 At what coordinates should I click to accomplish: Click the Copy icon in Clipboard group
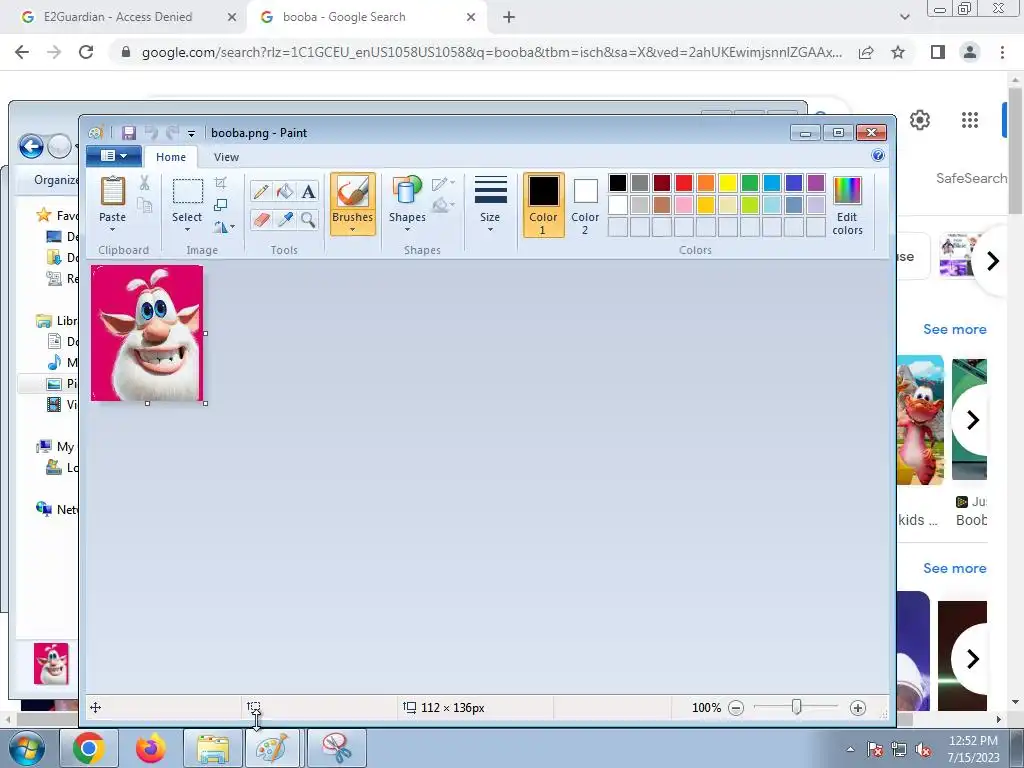tap(144, 206)
